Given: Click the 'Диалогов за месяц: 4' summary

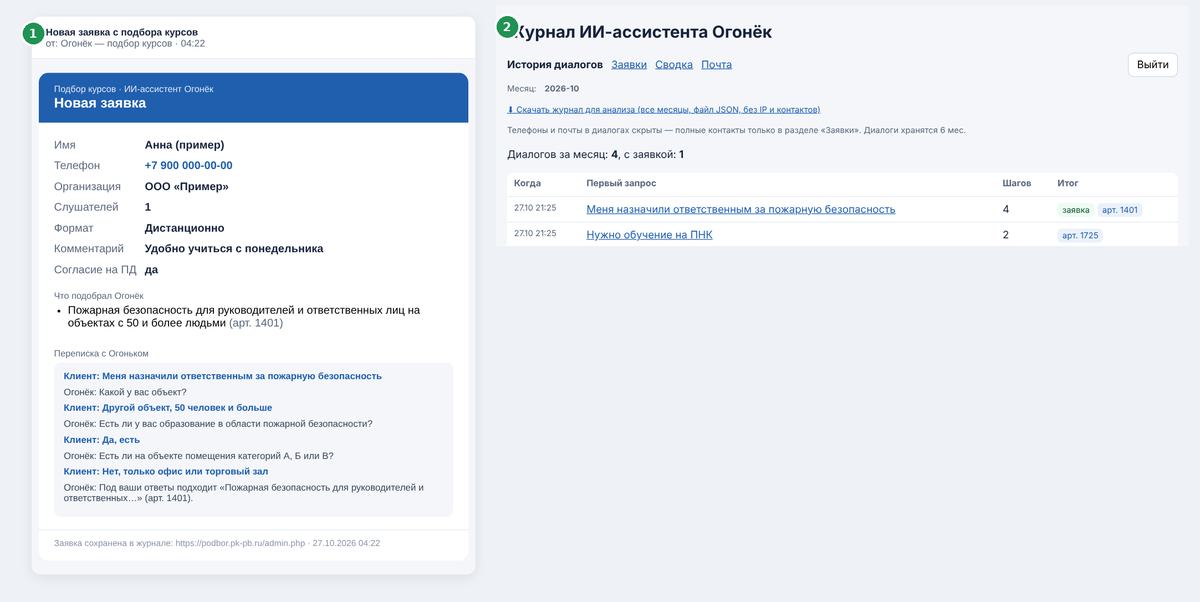Looking at the screenshot, I should pyautogui.click(x=596, y=154).
